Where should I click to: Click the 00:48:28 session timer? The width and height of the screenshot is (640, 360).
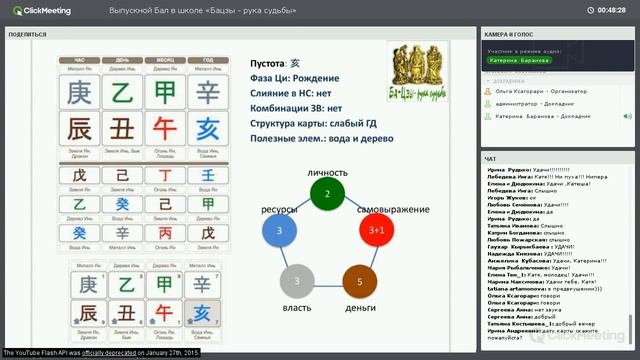tap(611, 10)
